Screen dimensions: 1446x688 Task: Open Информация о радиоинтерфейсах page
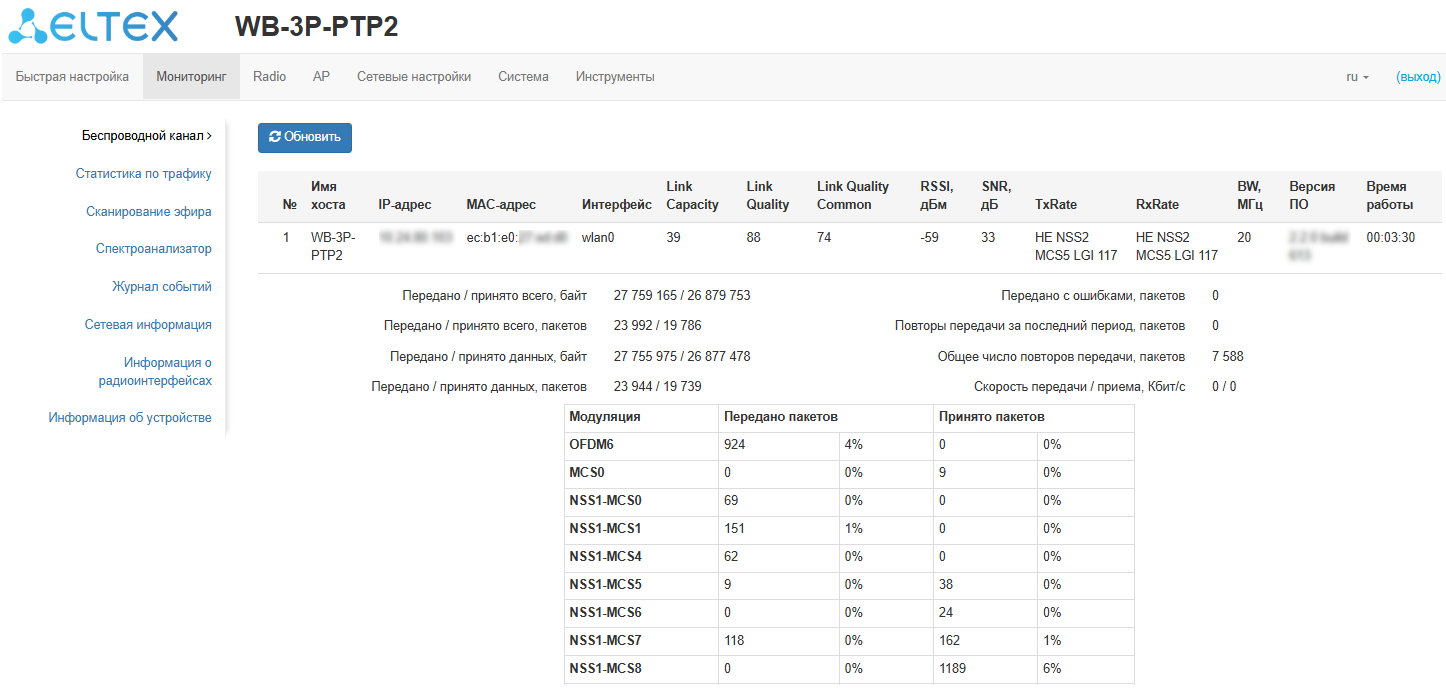[x=155, y=371]
